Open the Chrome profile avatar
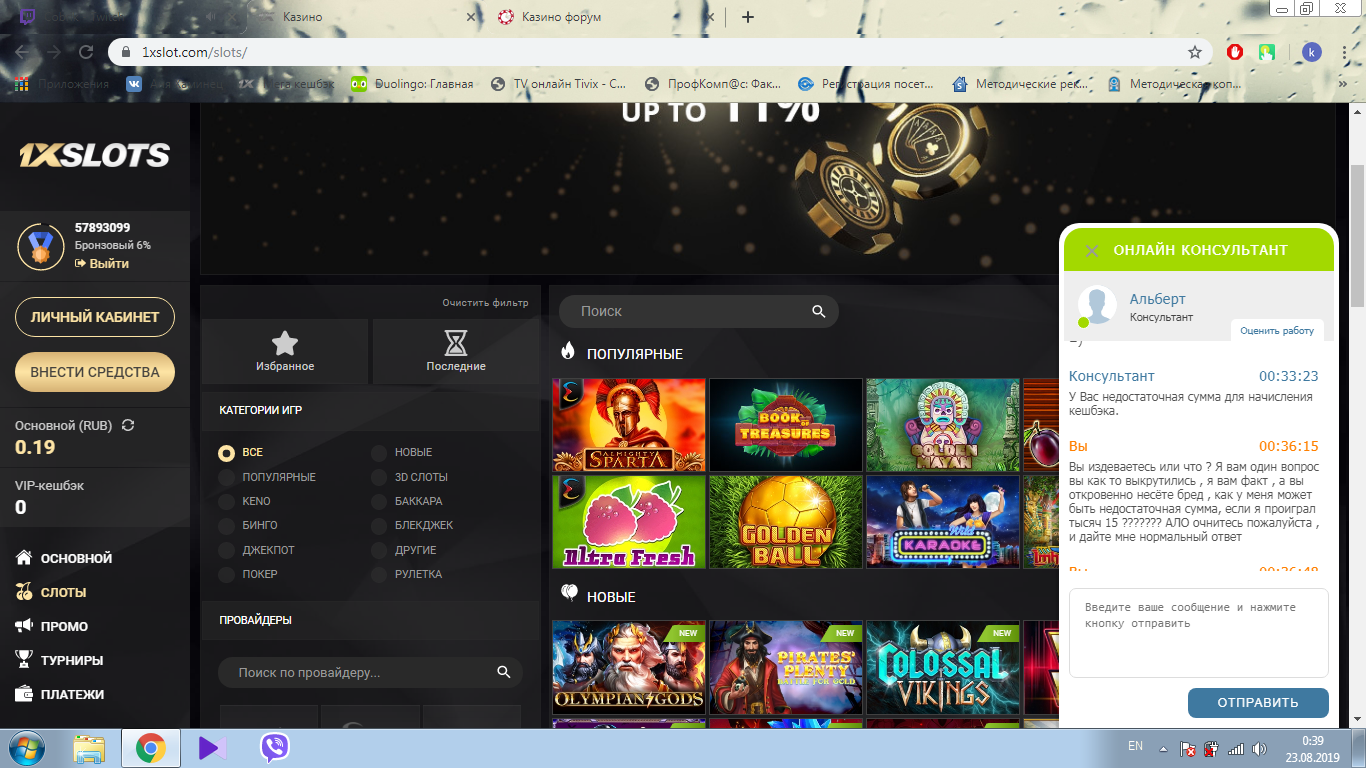1366x768 pixels. click(1312, 52)
